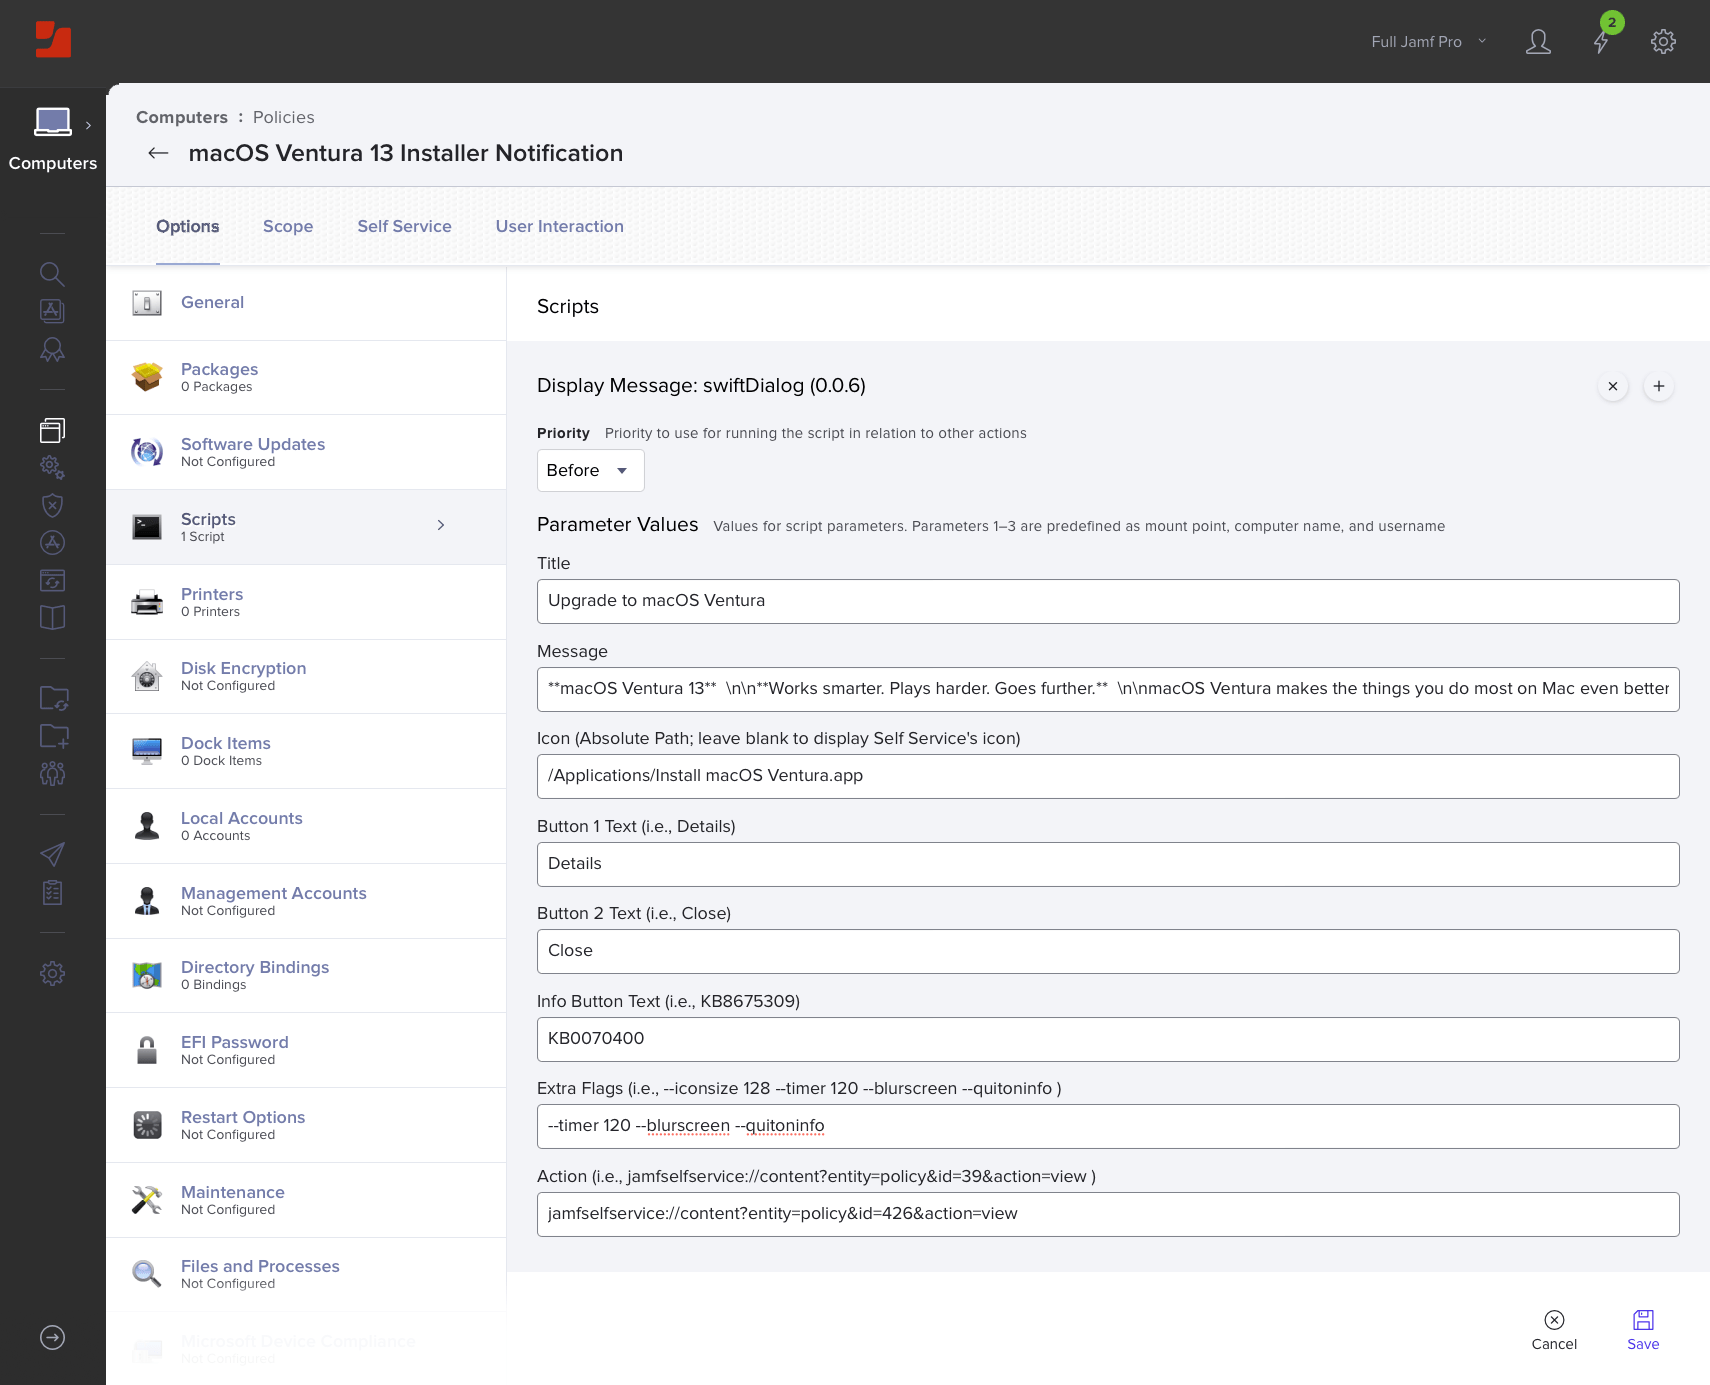This screenshot has width=1710, height=1385.
Task: Click the window-with-refresh-arrows sidebar icon
Action: coord(52,580)
